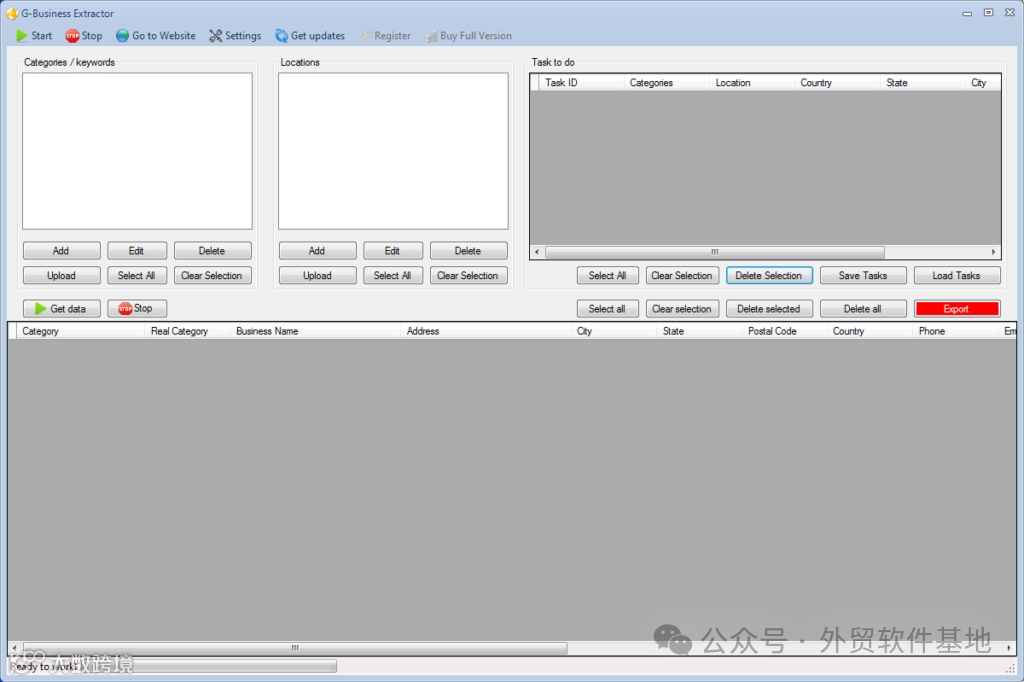Click Delete under Categories / keywords
1024x682 pixels.
[x=212, y=251]
